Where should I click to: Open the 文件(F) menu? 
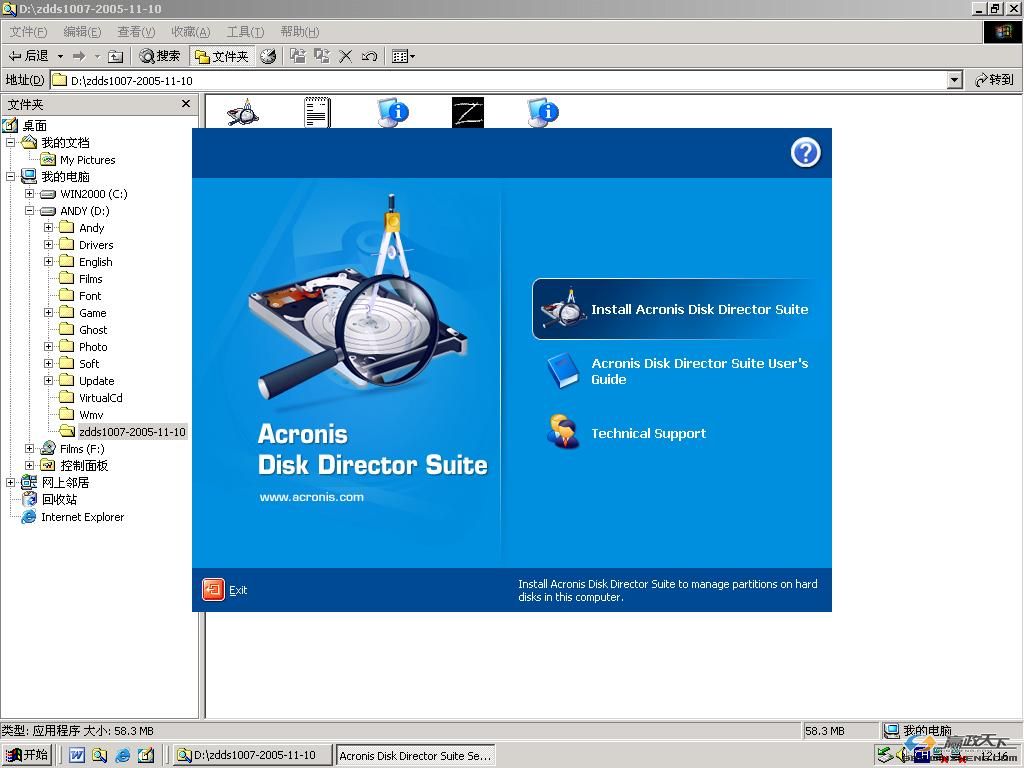(x=28, y=32)
